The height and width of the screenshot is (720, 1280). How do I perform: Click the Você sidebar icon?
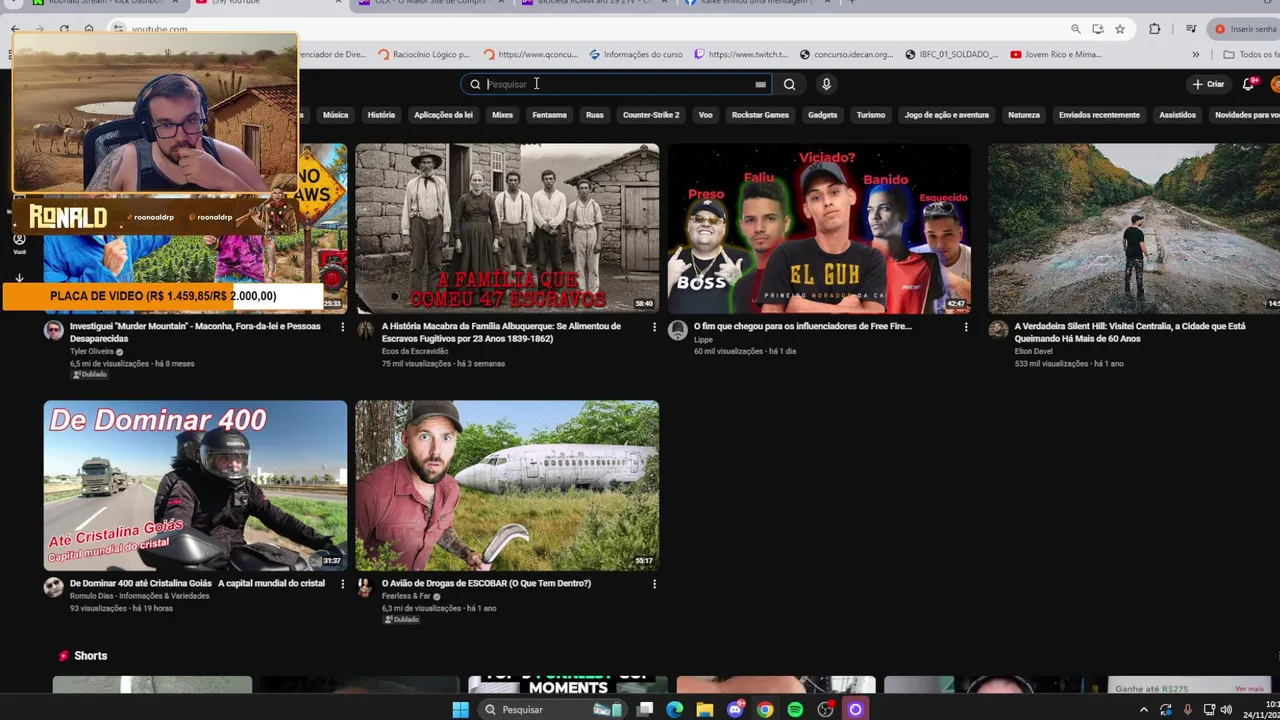[19, 243]
